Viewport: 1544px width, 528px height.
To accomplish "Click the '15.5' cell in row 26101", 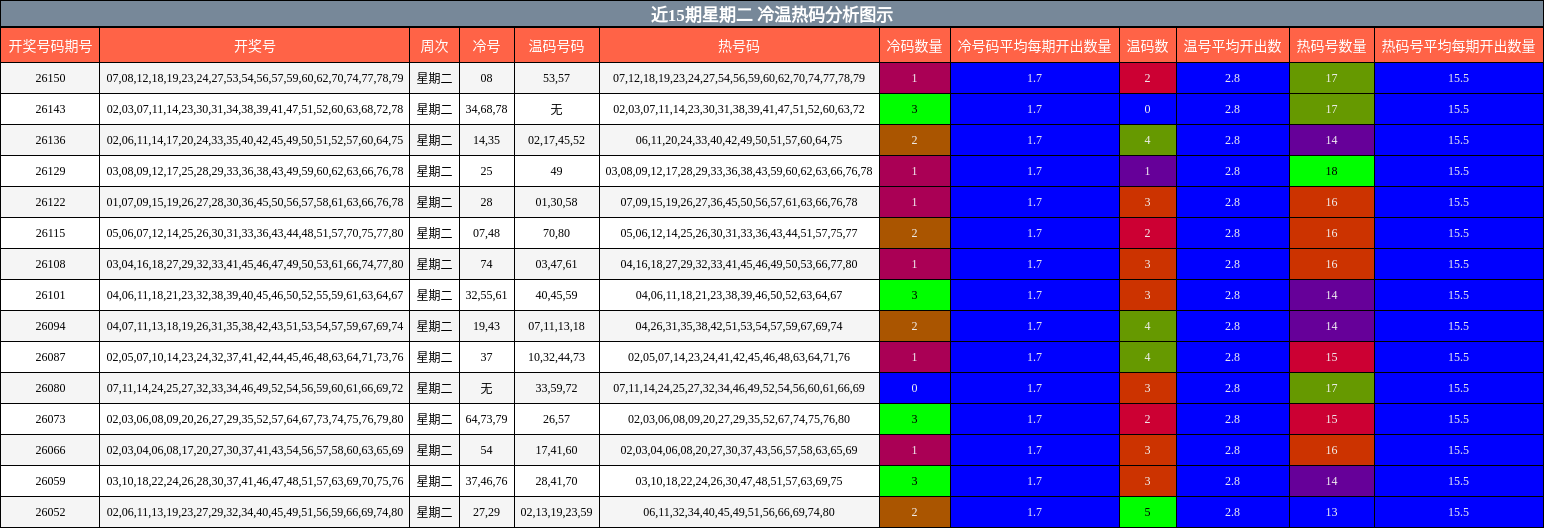I will pos(1458,295).
